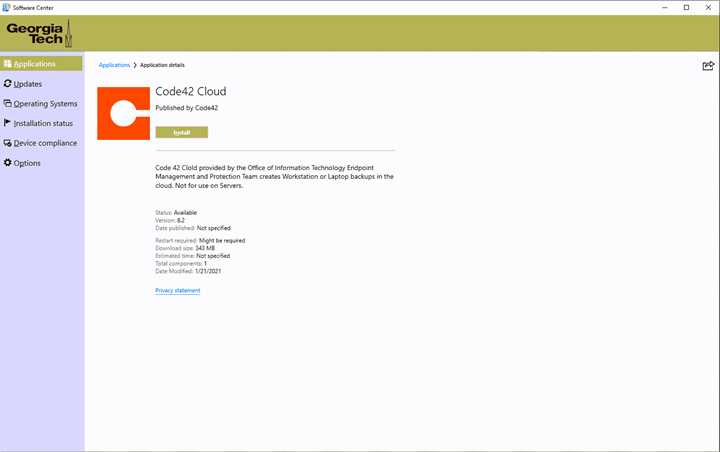Image resolution: width=720 pixels, height=452 pixels.
Task: Click the orange Code42 application logo
Action: (123, 114)
